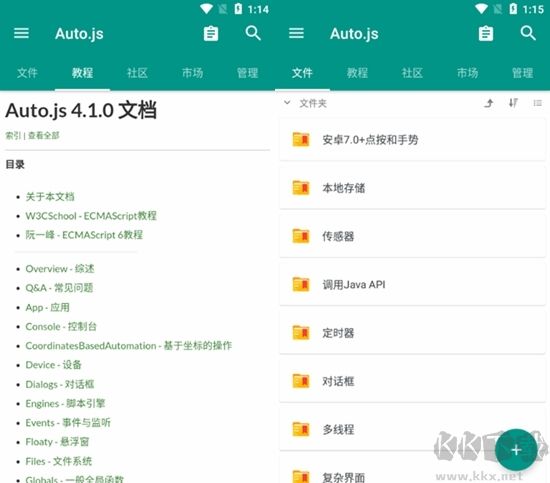Open 社区 tab in right screen
Image resolution: width=550 pixels, height=483 pixels.
[412, 73]
